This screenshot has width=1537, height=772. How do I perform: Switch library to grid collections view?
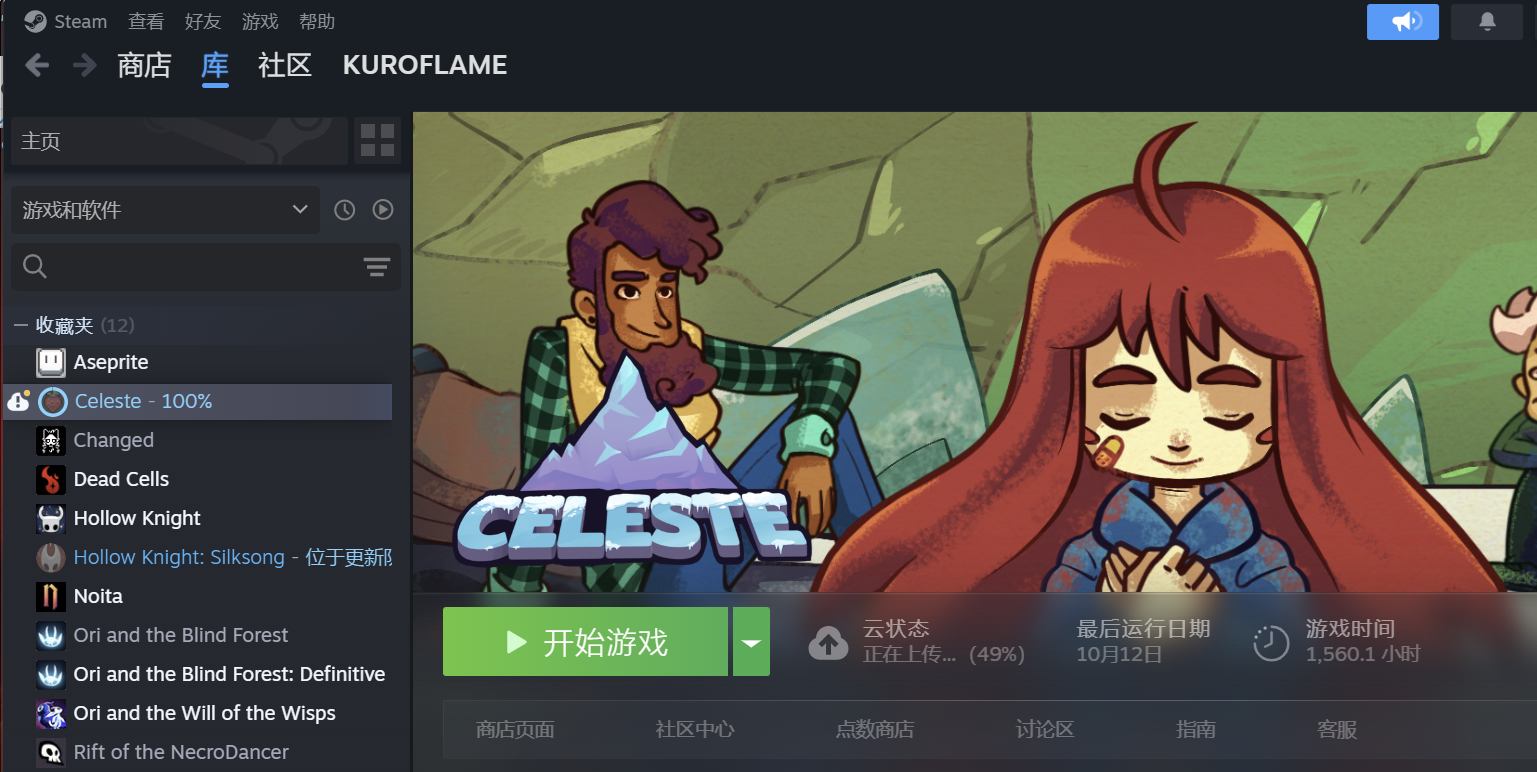pos(377,140)
